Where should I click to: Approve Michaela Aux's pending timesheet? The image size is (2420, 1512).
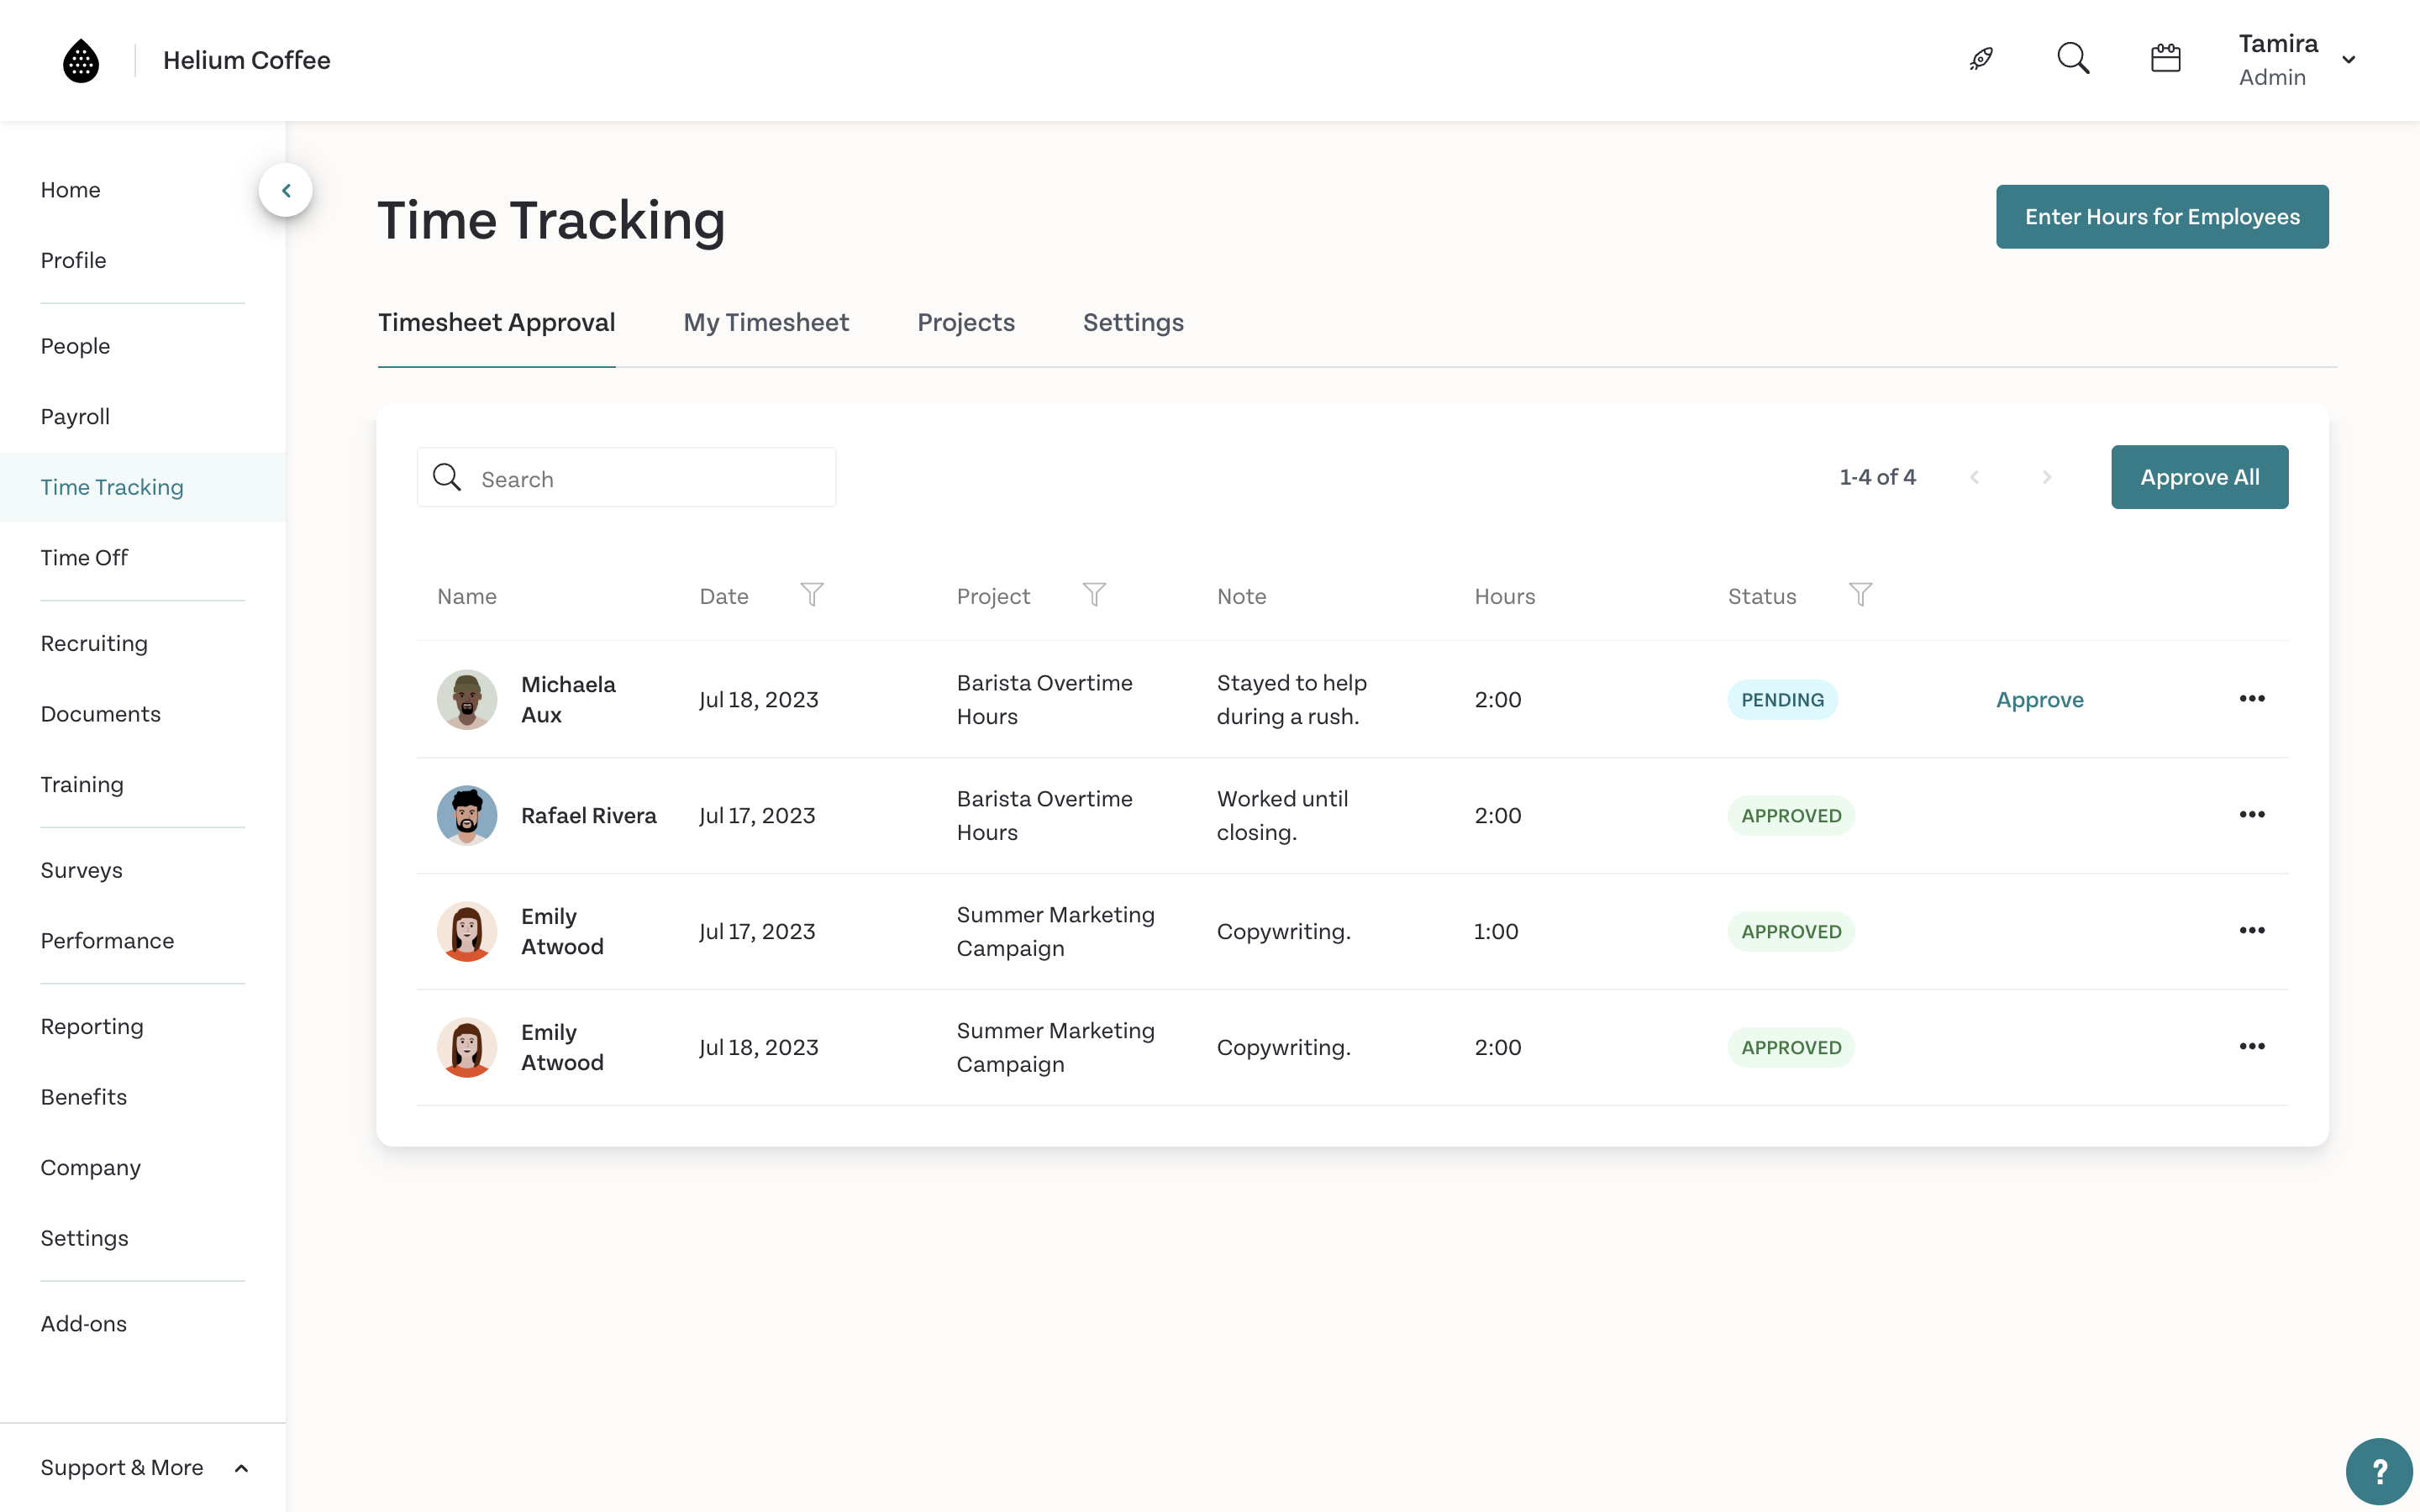[x=2039, y=699]
